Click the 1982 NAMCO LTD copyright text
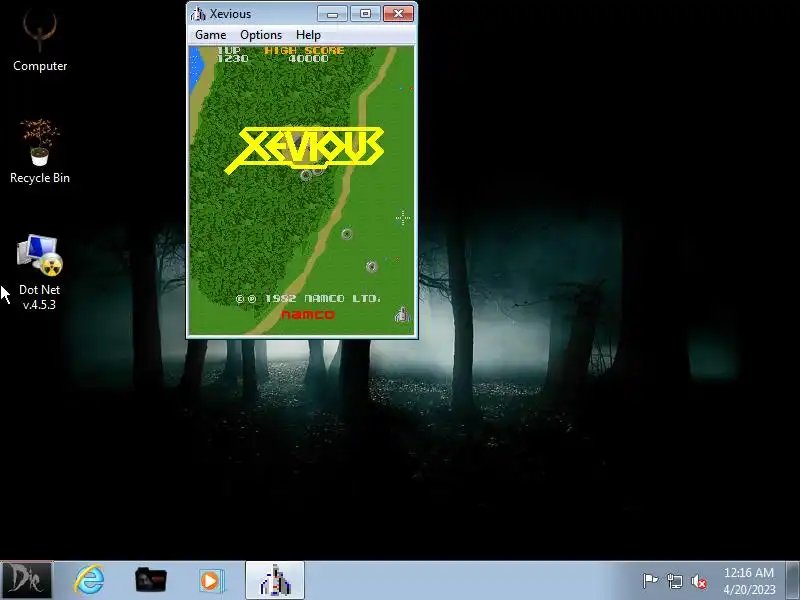The image size is (800, 600). tap(308, 298)
